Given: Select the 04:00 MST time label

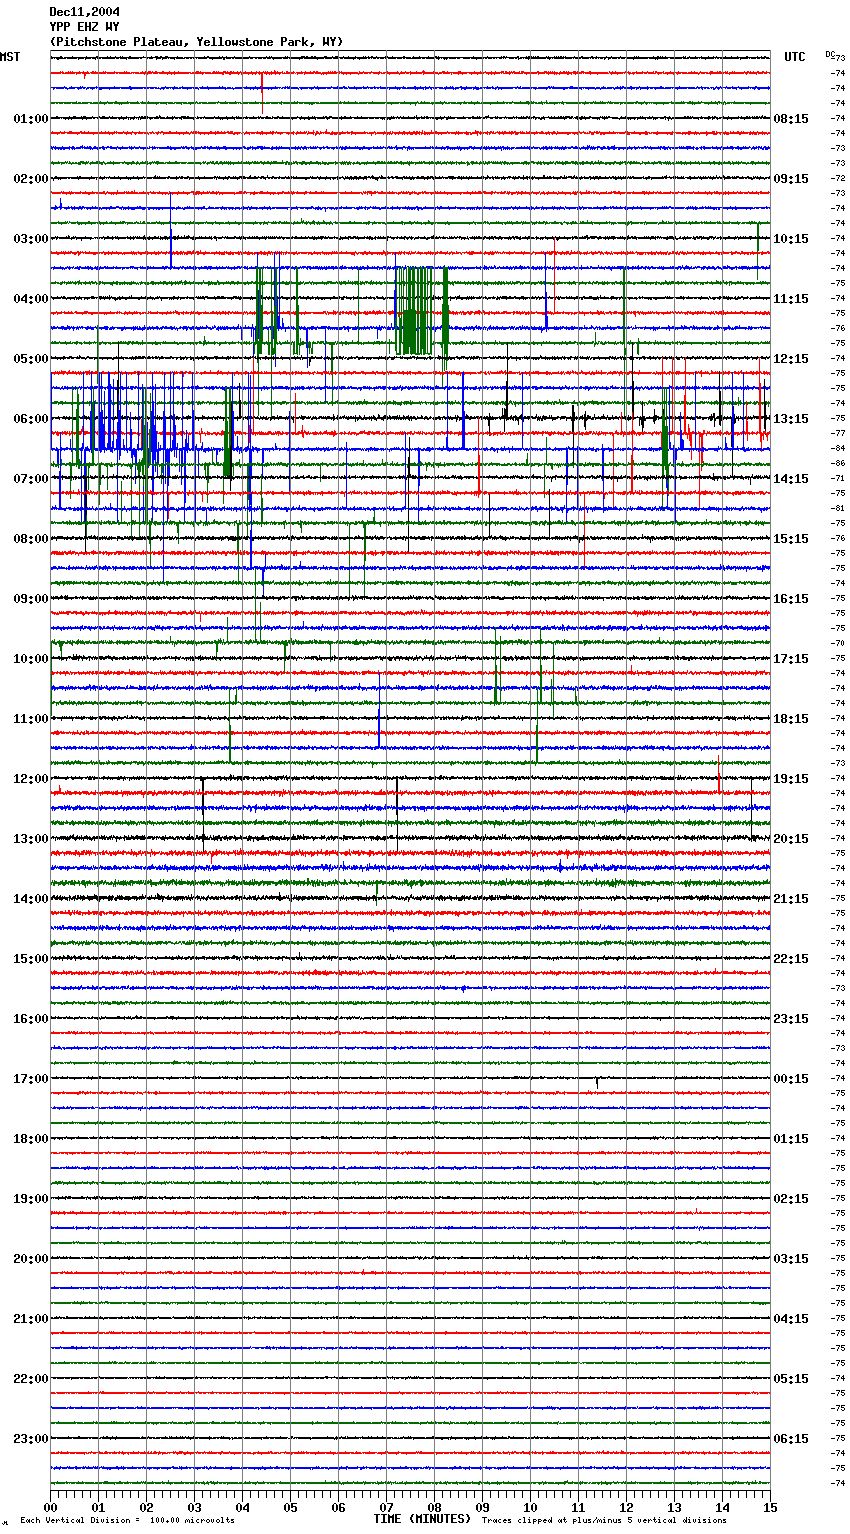Looking at the screenshot, I should coord(31,299).
